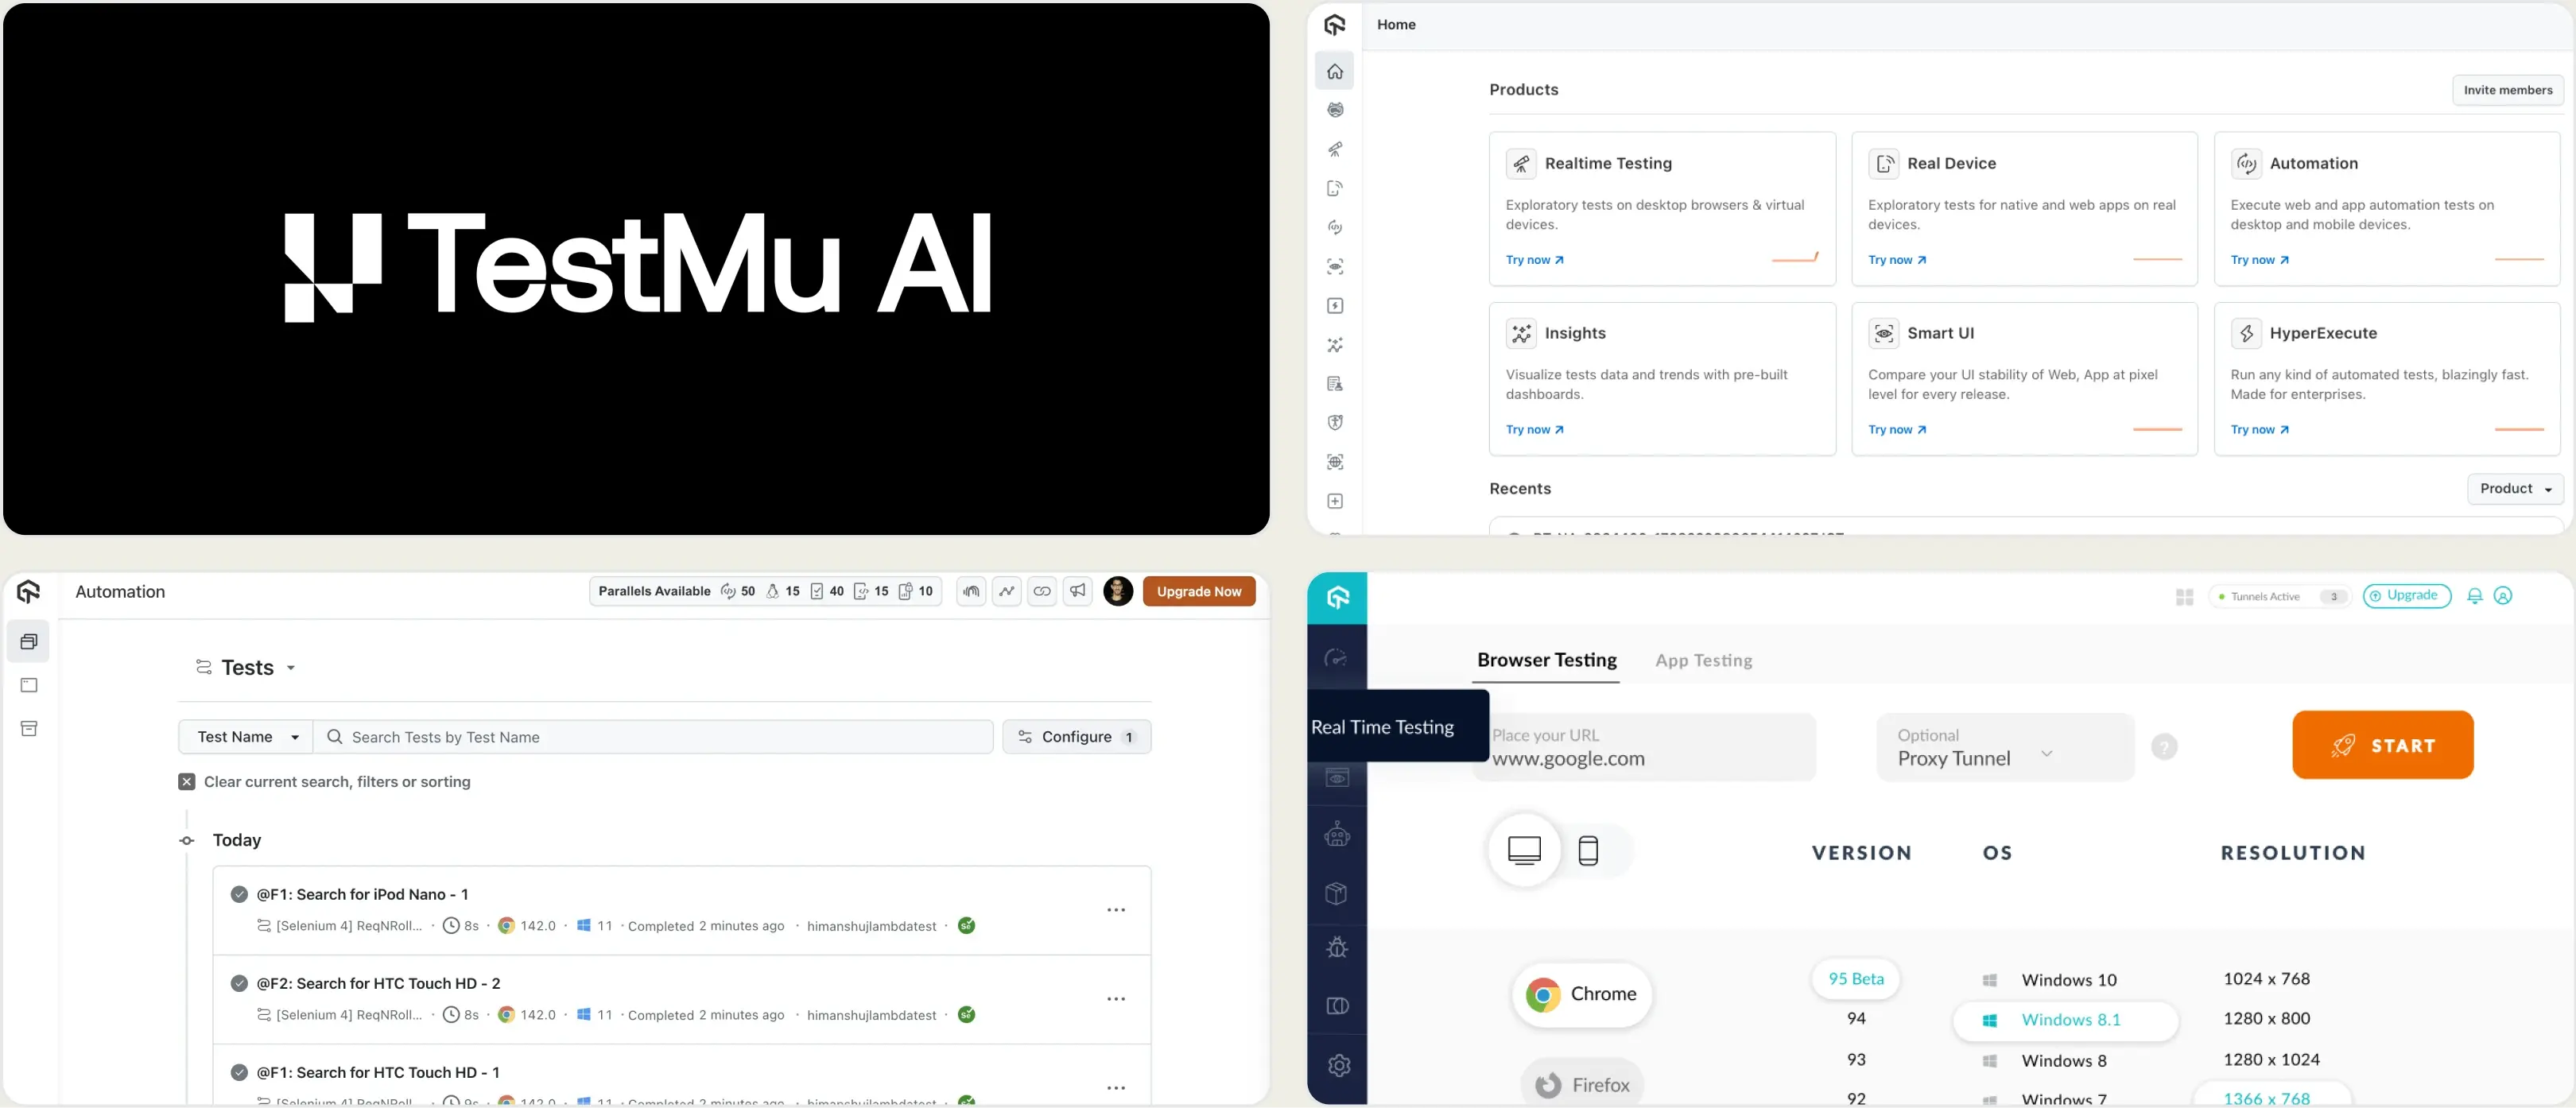
Task: Click Try now on Real Device card
Action: (1897, 260)
